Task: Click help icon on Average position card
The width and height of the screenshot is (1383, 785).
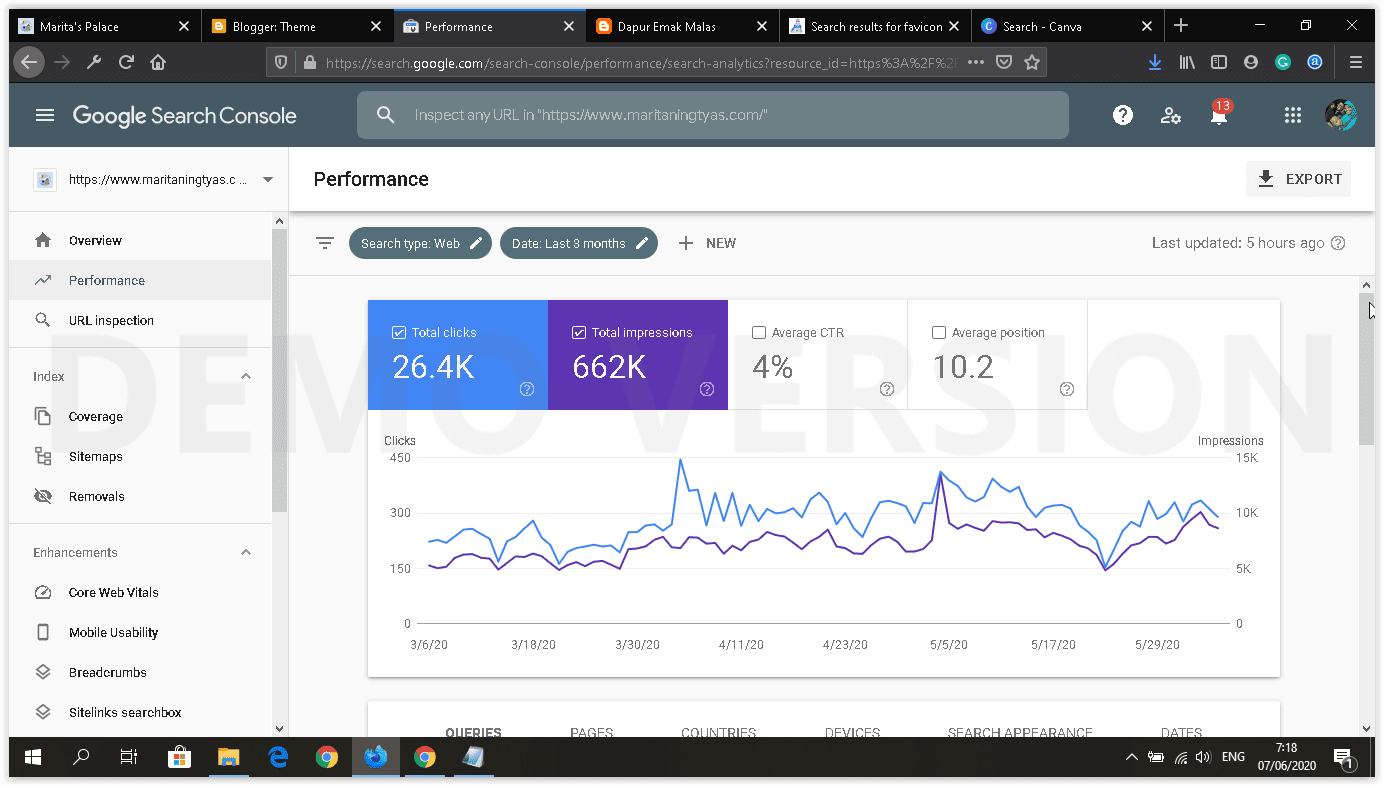Action: click(1067, 389)
